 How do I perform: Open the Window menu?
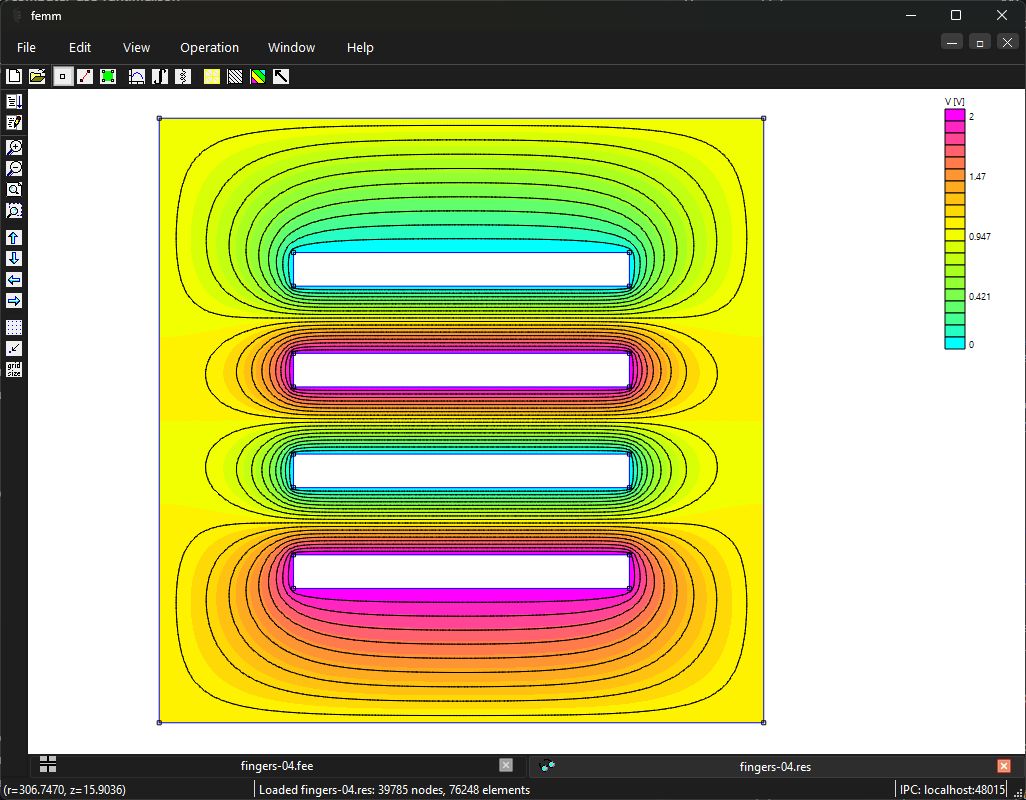291,48
